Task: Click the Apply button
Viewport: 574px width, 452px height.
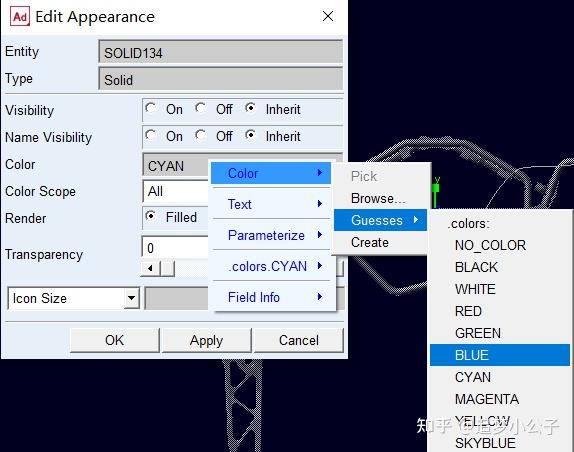Action: coord(206,340)
